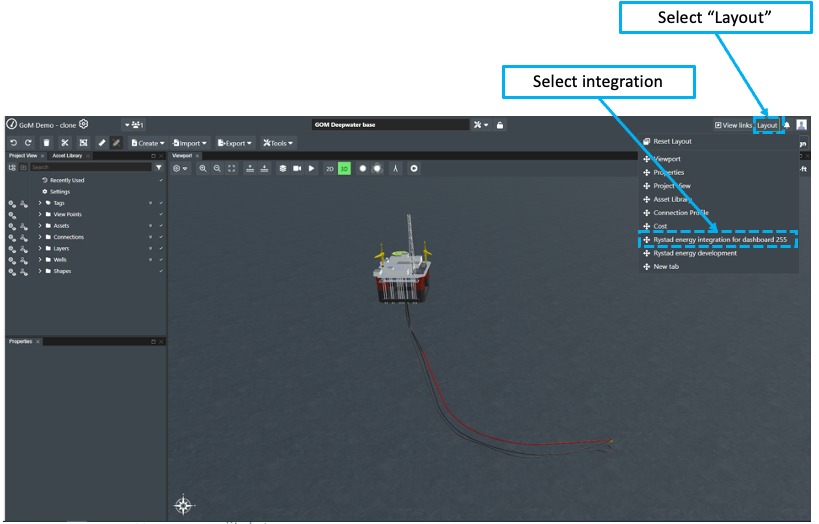
Task: Click the compass icon in viewport corner
Action: pos(184,504)
